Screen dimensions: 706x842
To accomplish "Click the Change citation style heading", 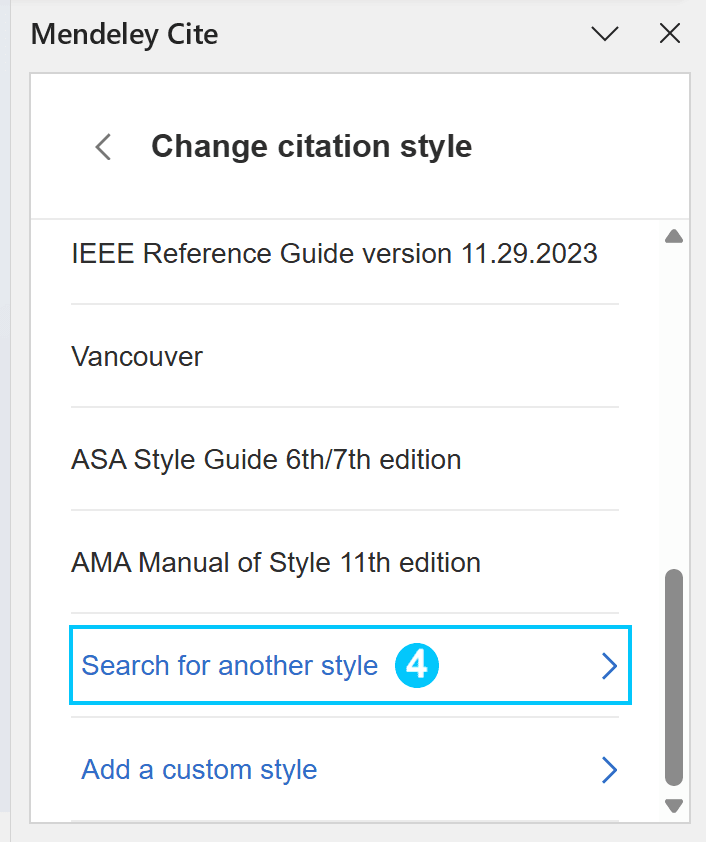I will click(x=311, y=146).
